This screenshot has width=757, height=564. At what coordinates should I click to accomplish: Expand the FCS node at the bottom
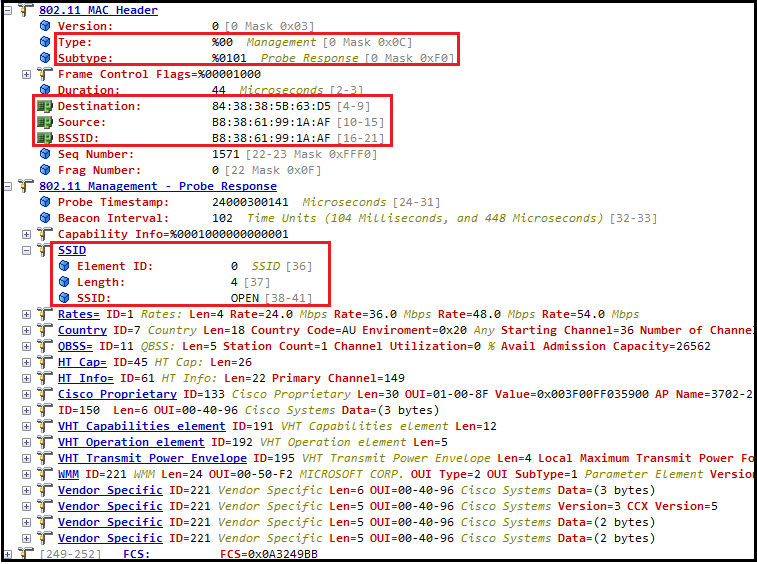9,554
